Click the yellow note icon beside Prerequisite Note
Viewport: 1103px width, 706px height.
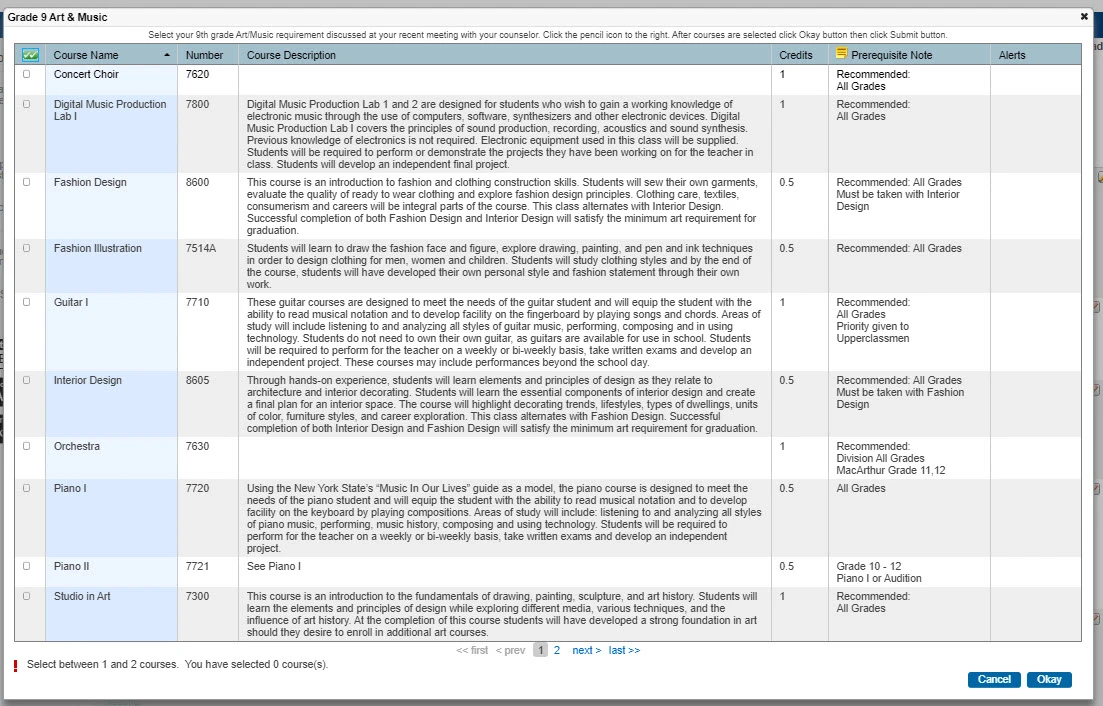pyautogui.click(x=841, y=54)
